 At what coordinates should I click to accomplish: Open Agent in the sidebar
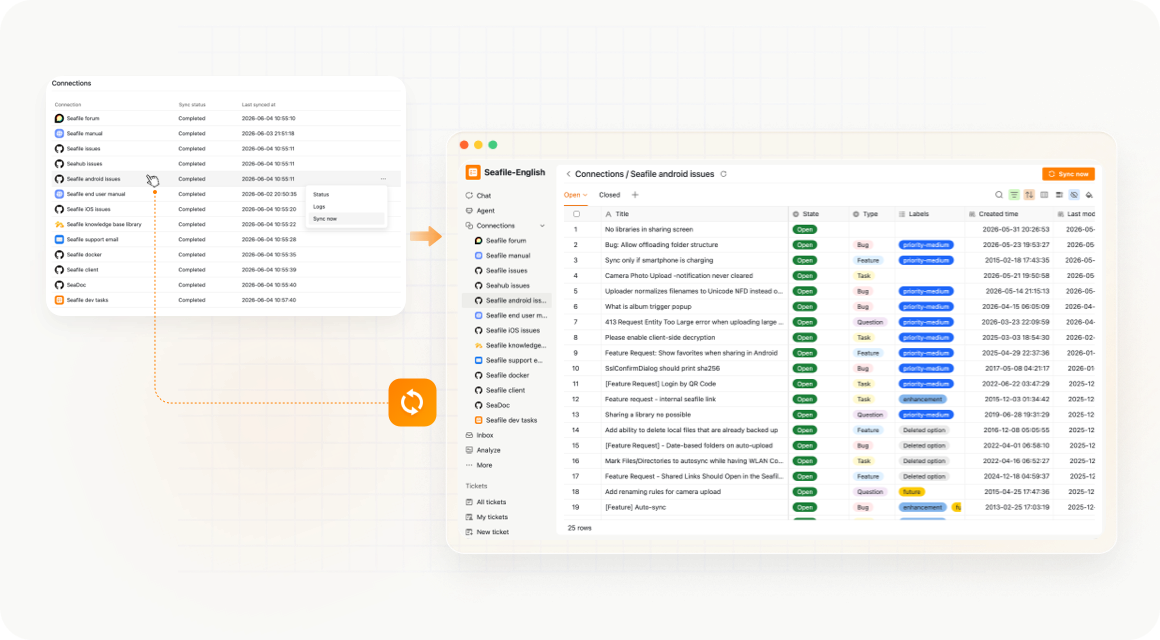pyautogui.click(x=485, y=211)
